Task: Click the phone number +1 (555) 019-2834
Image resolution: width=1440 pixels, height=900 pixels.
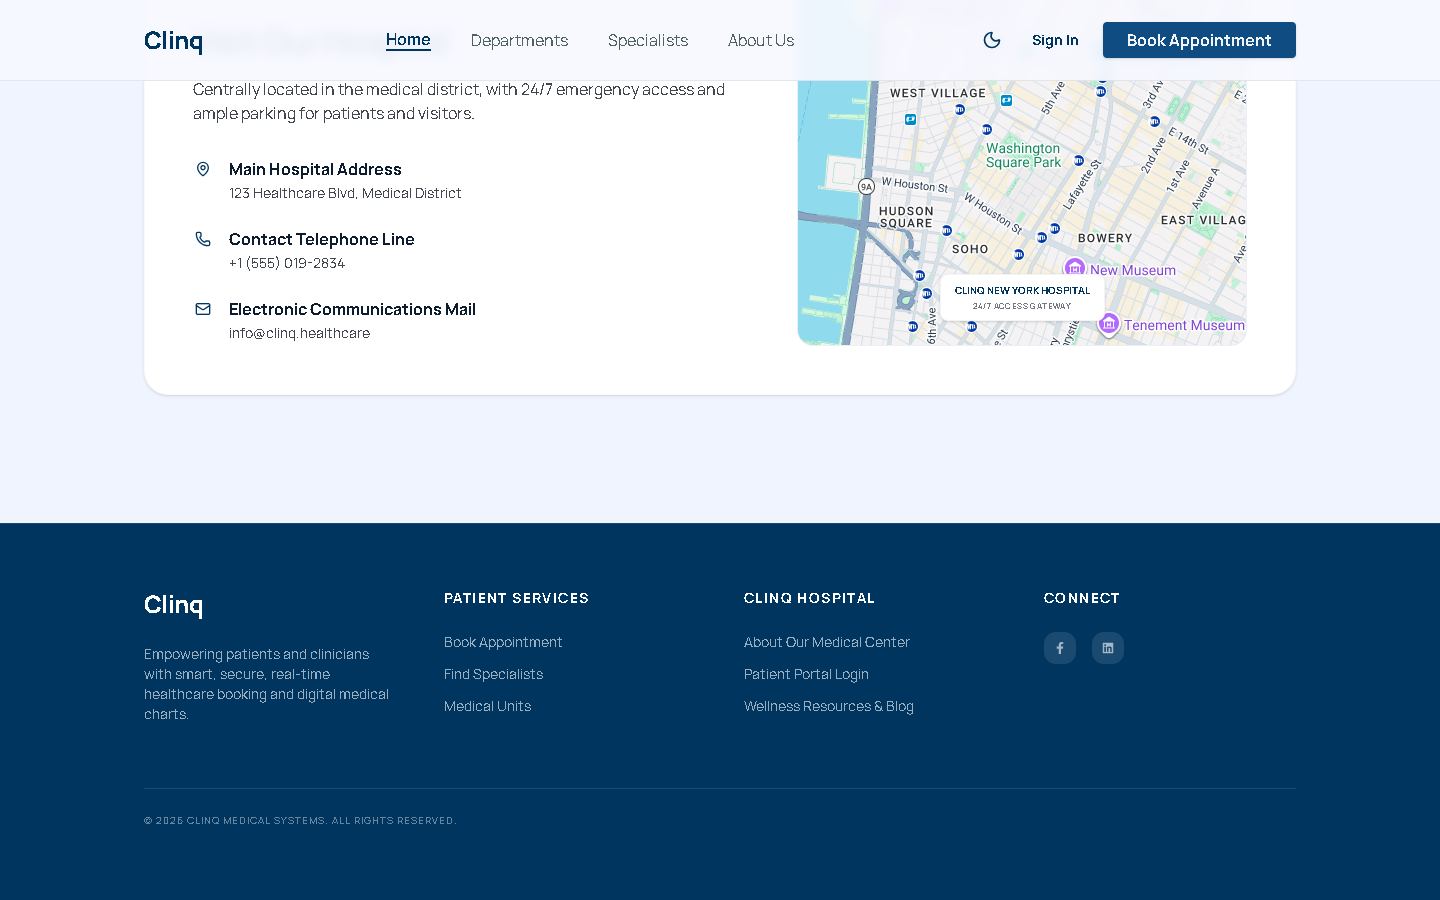Action: [x=287, y=263]
